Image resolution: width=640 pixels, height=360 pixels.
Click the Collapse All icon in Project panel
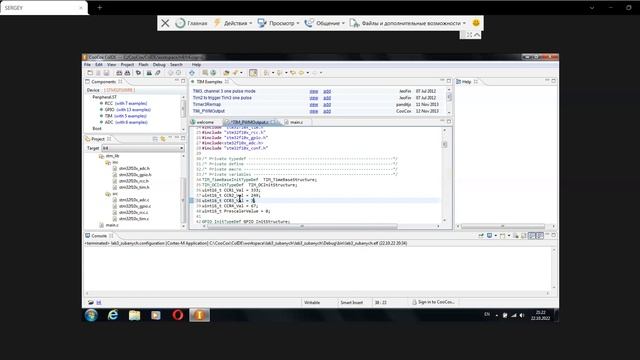pyautogui.click(x=155, y=139)
